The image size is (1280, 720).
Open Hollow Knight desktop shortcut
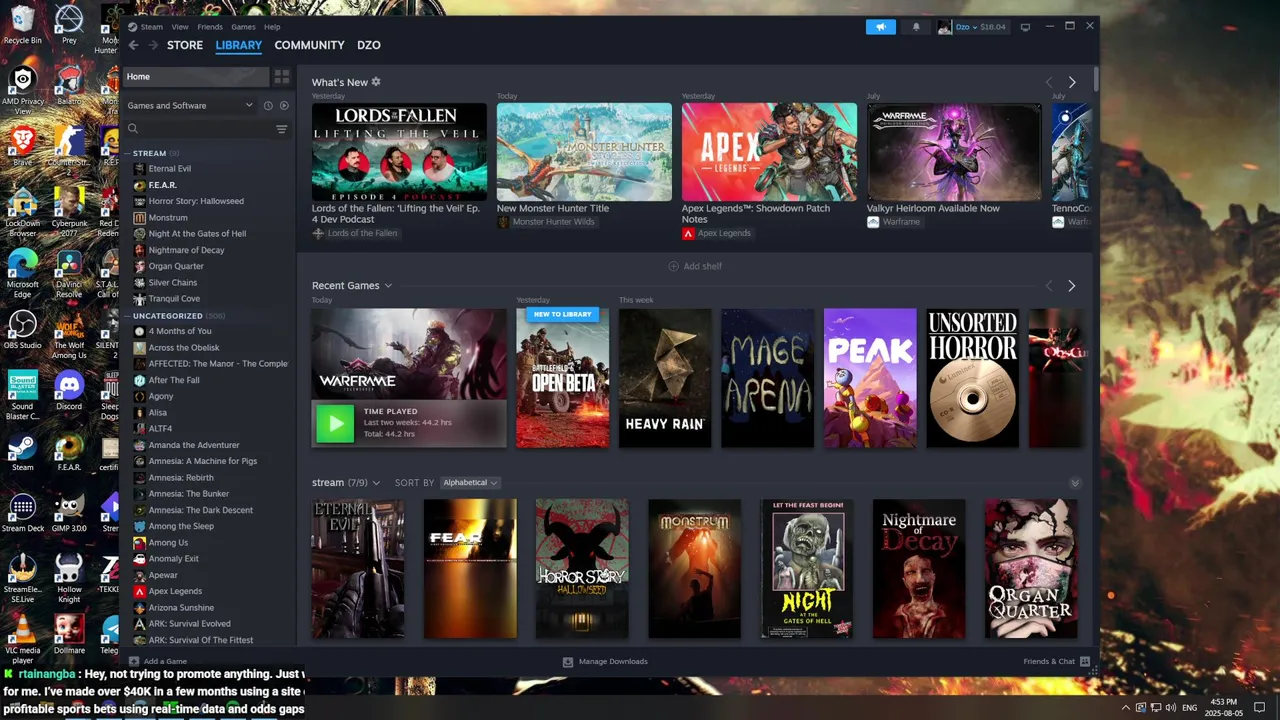pyautogui.click(x=69, y=578)
